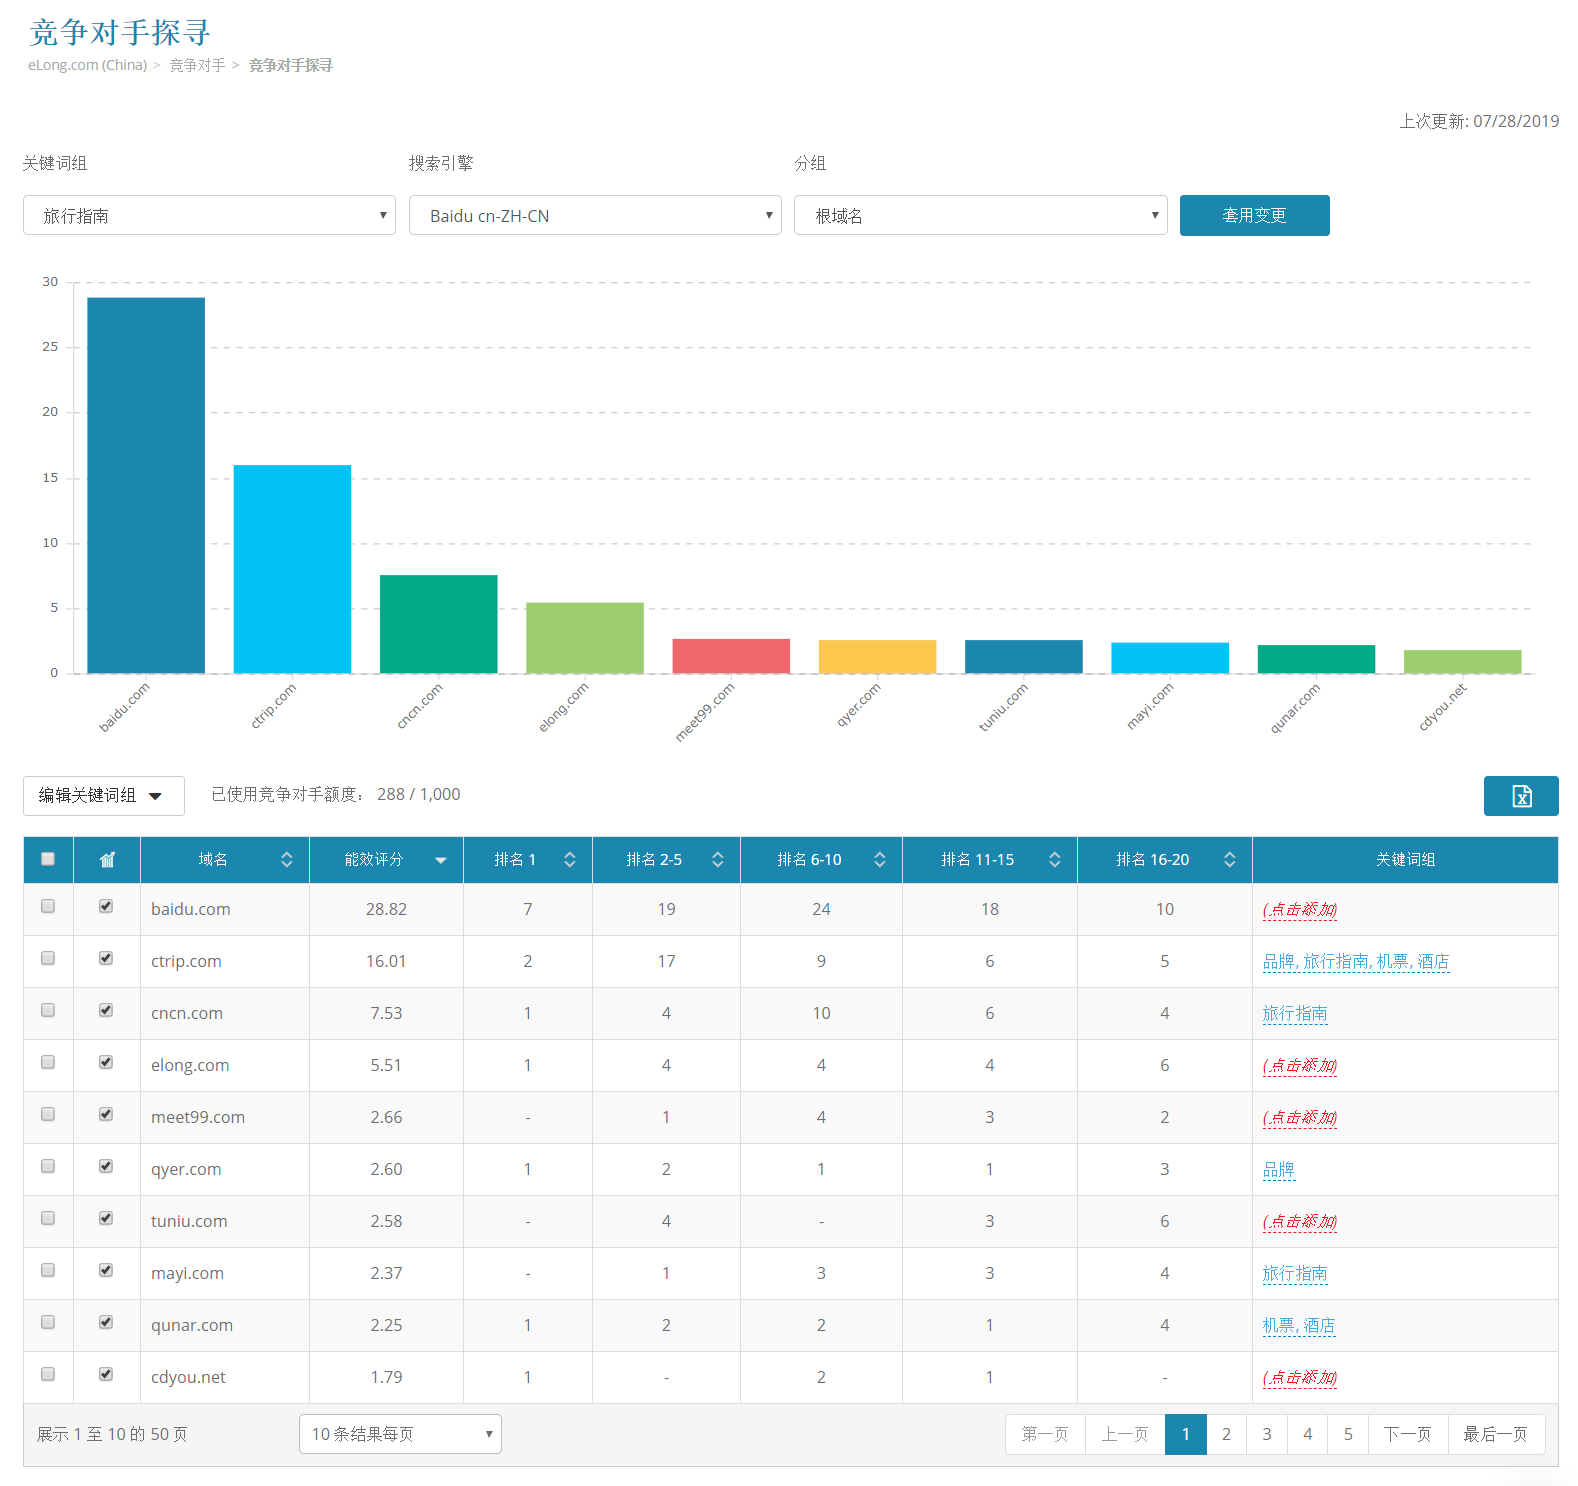Go to page 4 in pagination
This screenshot has height=1486, width=1578.
click(1308, 1434)
